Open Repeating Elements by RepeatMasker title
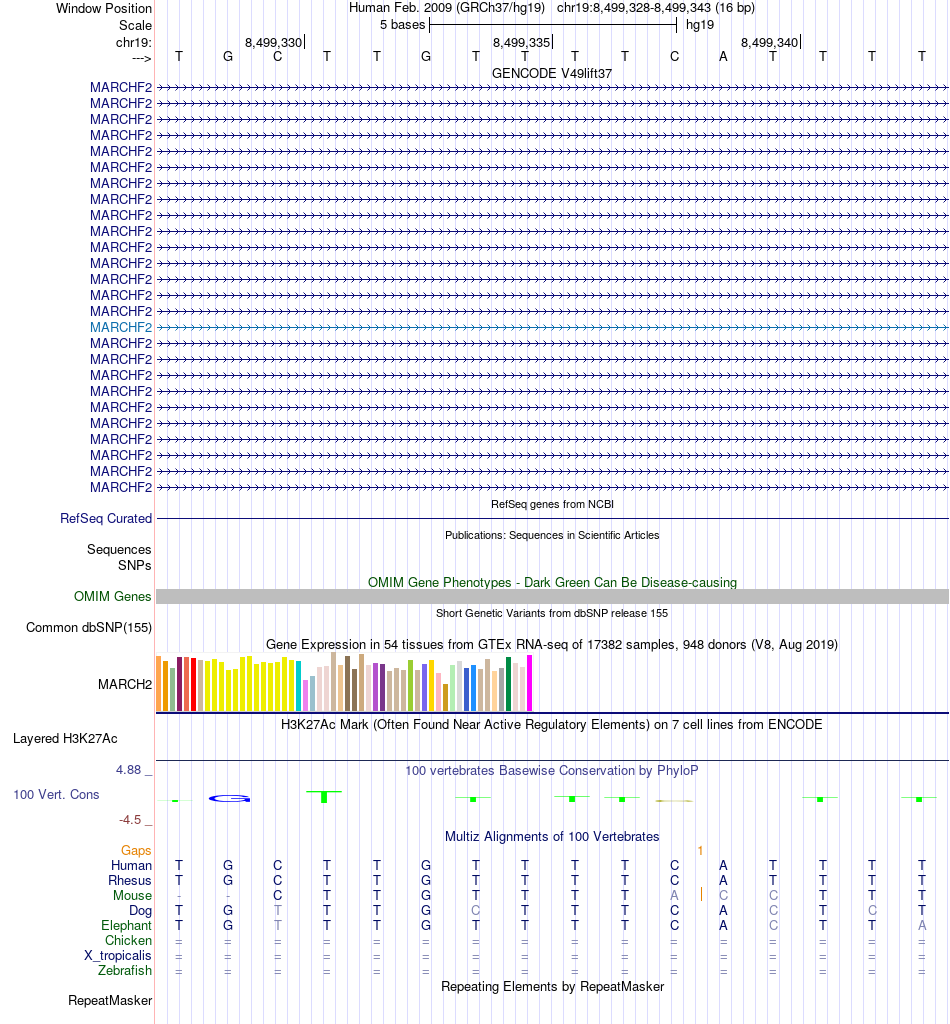Image resolution: width=950 pixels, height=1024 pixels. click(552, 987)
